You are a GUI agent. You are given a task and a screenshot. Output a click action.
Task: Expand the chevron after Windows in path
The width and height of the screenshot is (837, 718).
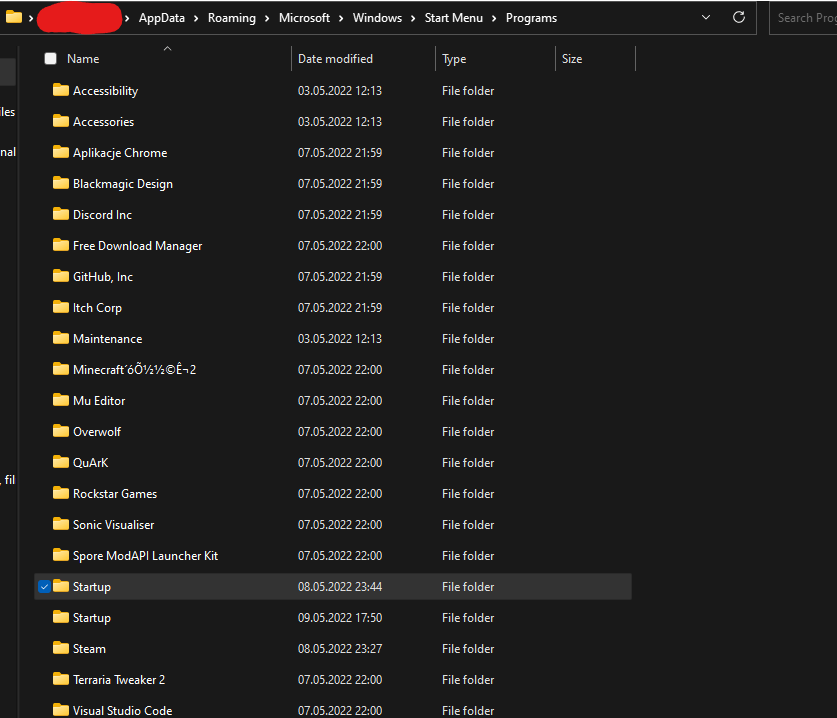[413, 18]
